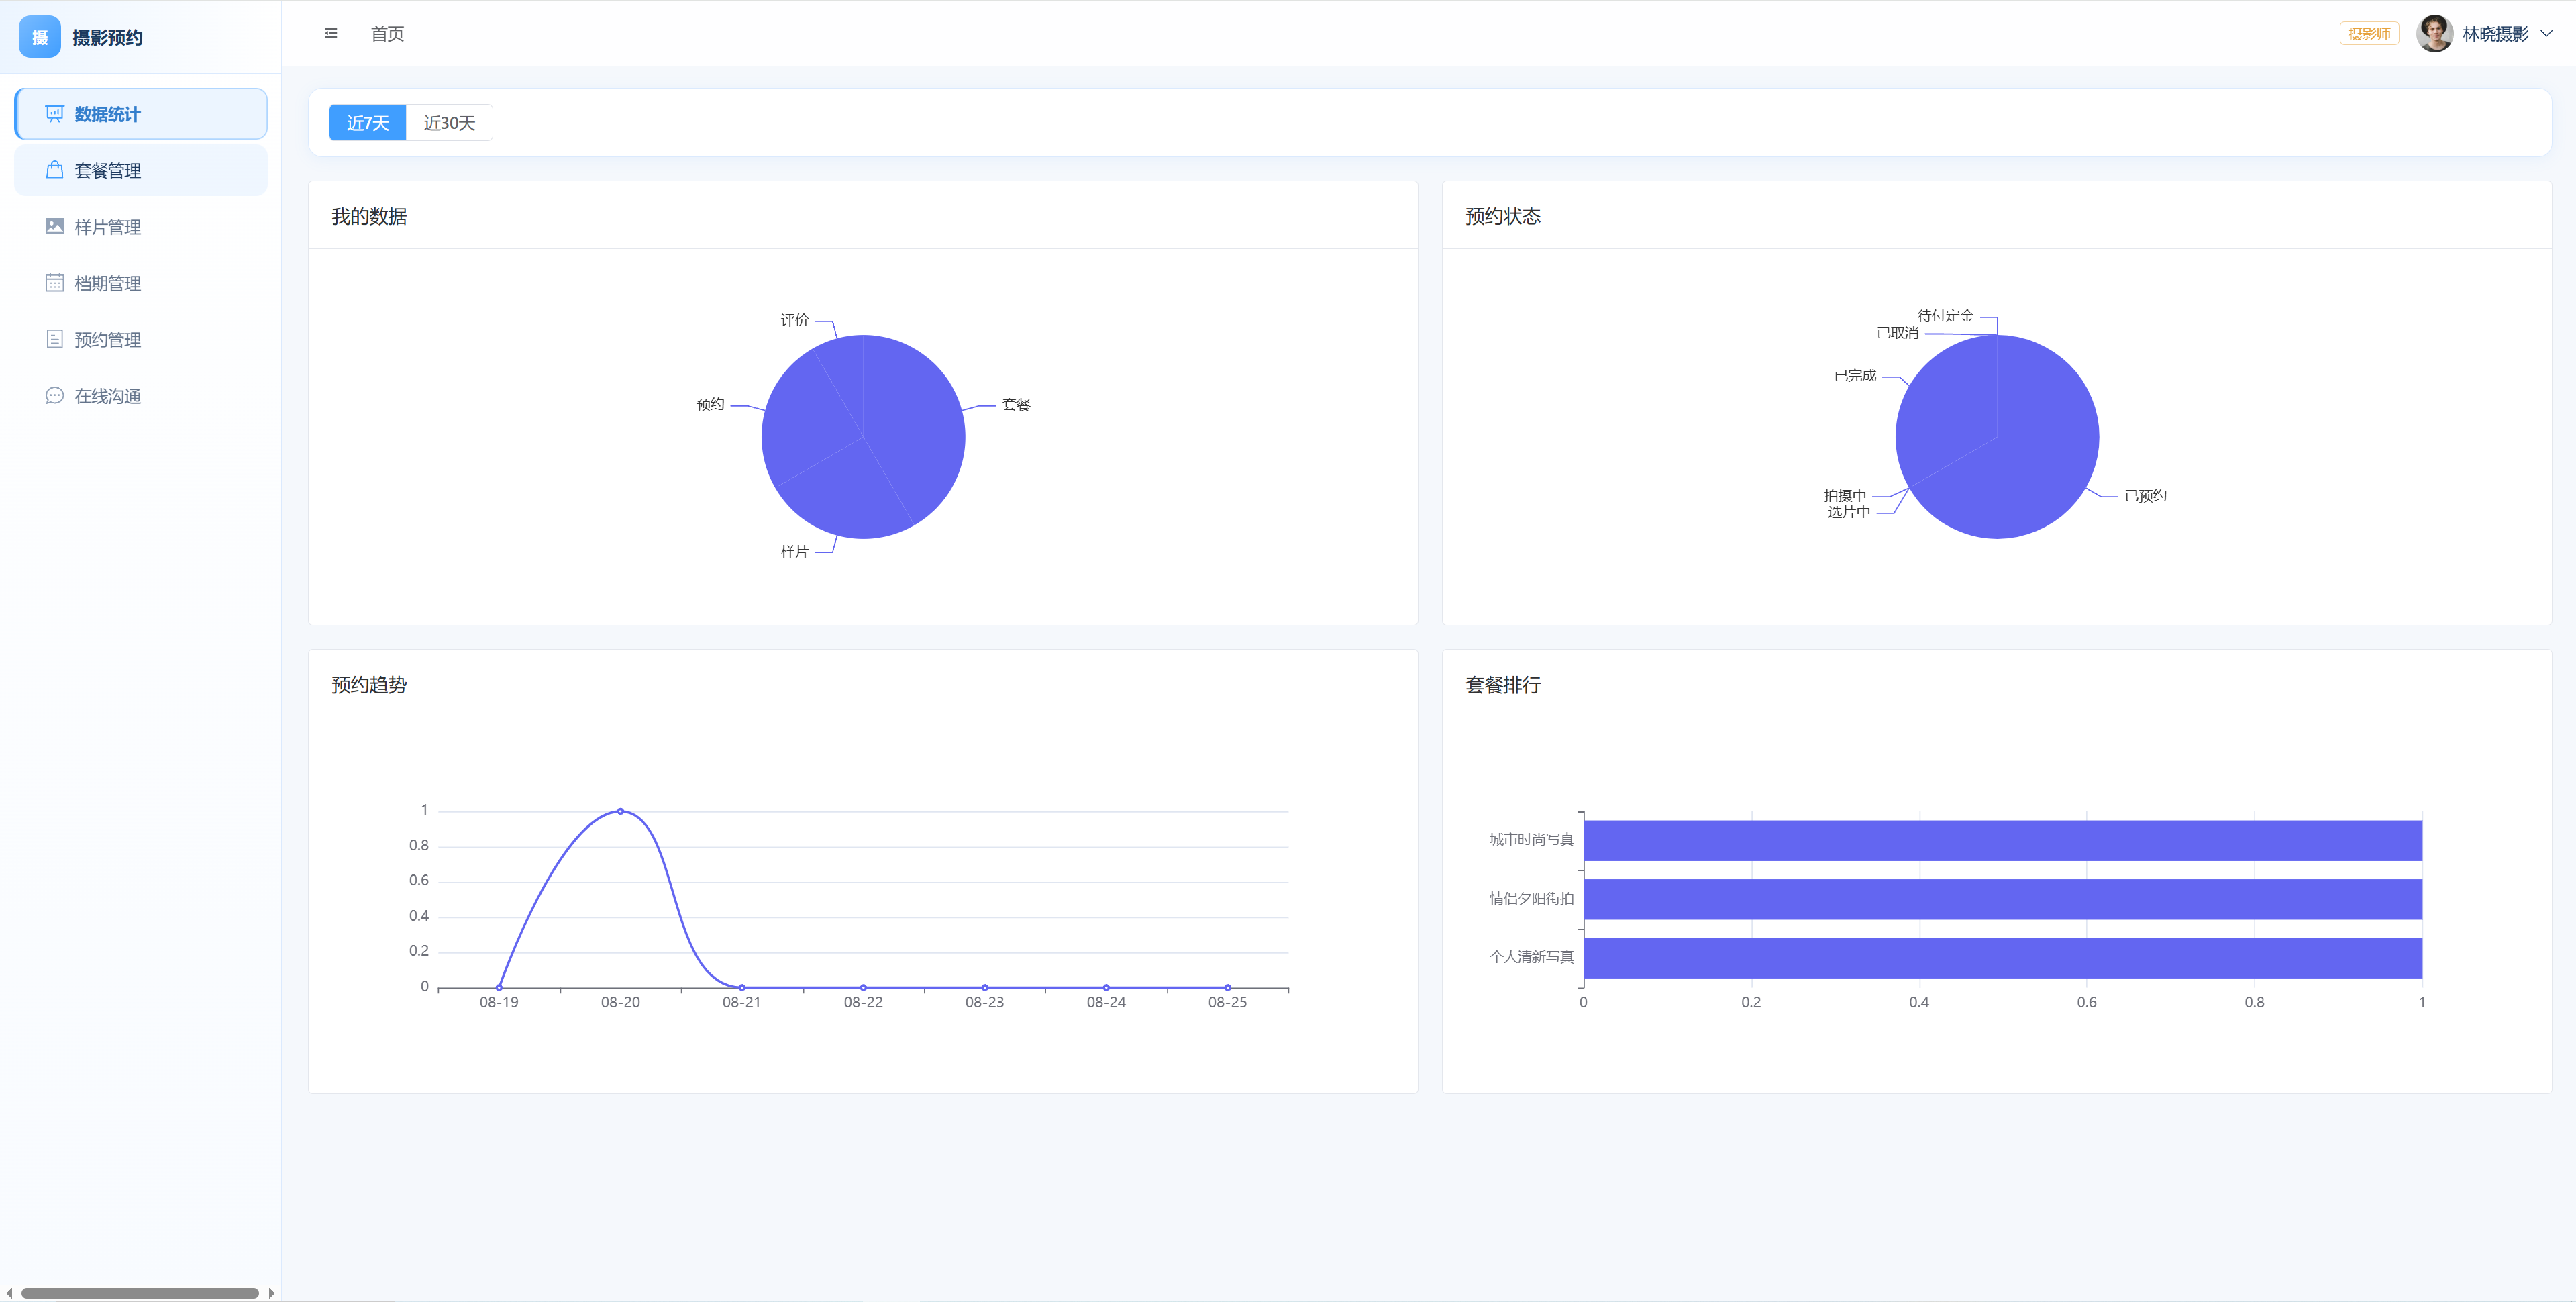The width and height of the screenshot is (2576, 1302).
Task: Click the 数据统计 chart board icon
Action: coord(55,114)
